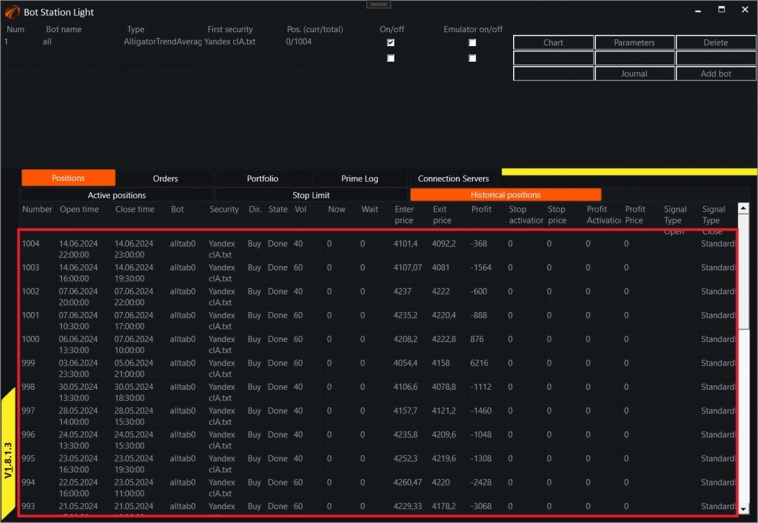Image resolution: width=758 pixels, height=523 pixels.
Task: Switch to the Stop Limit sub-tab
Action: pyautogui.click(x=311, y=195)
